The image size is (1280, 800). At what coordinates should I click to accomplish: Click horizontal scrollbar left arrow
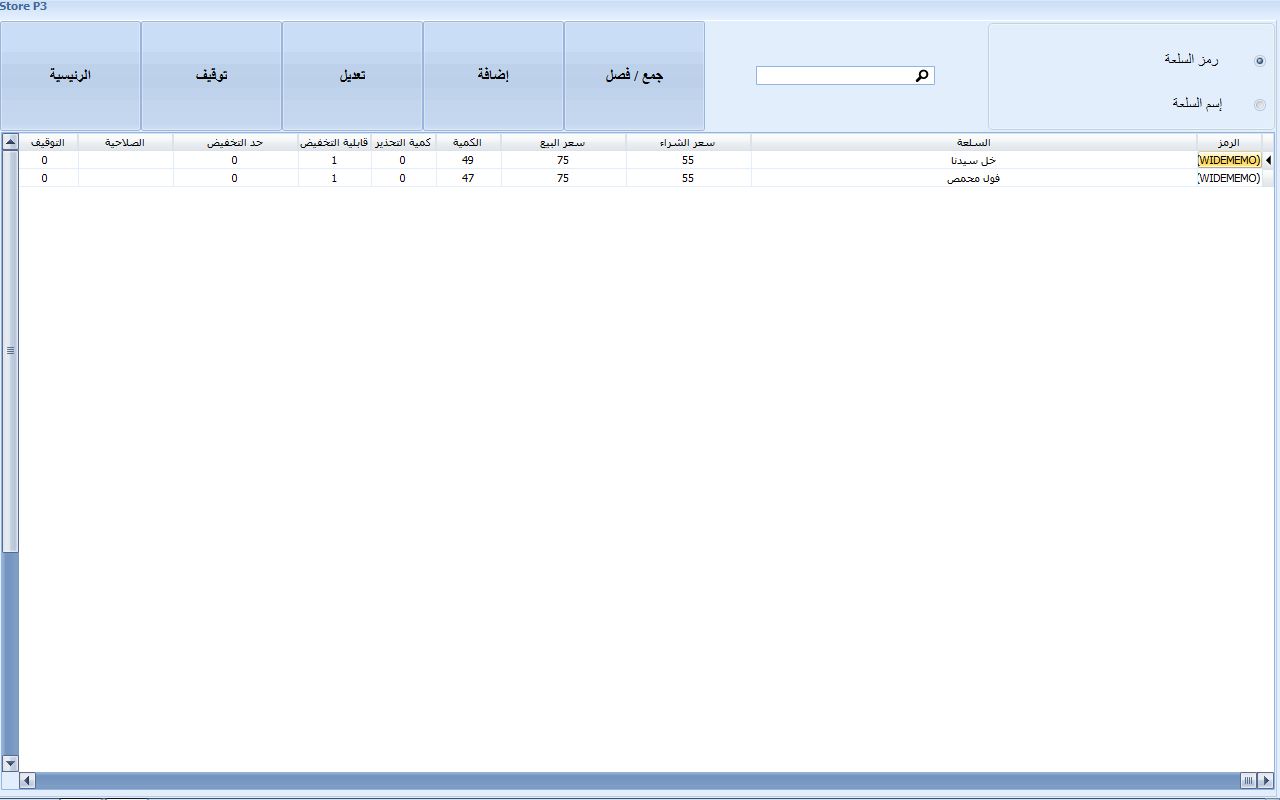27,780
